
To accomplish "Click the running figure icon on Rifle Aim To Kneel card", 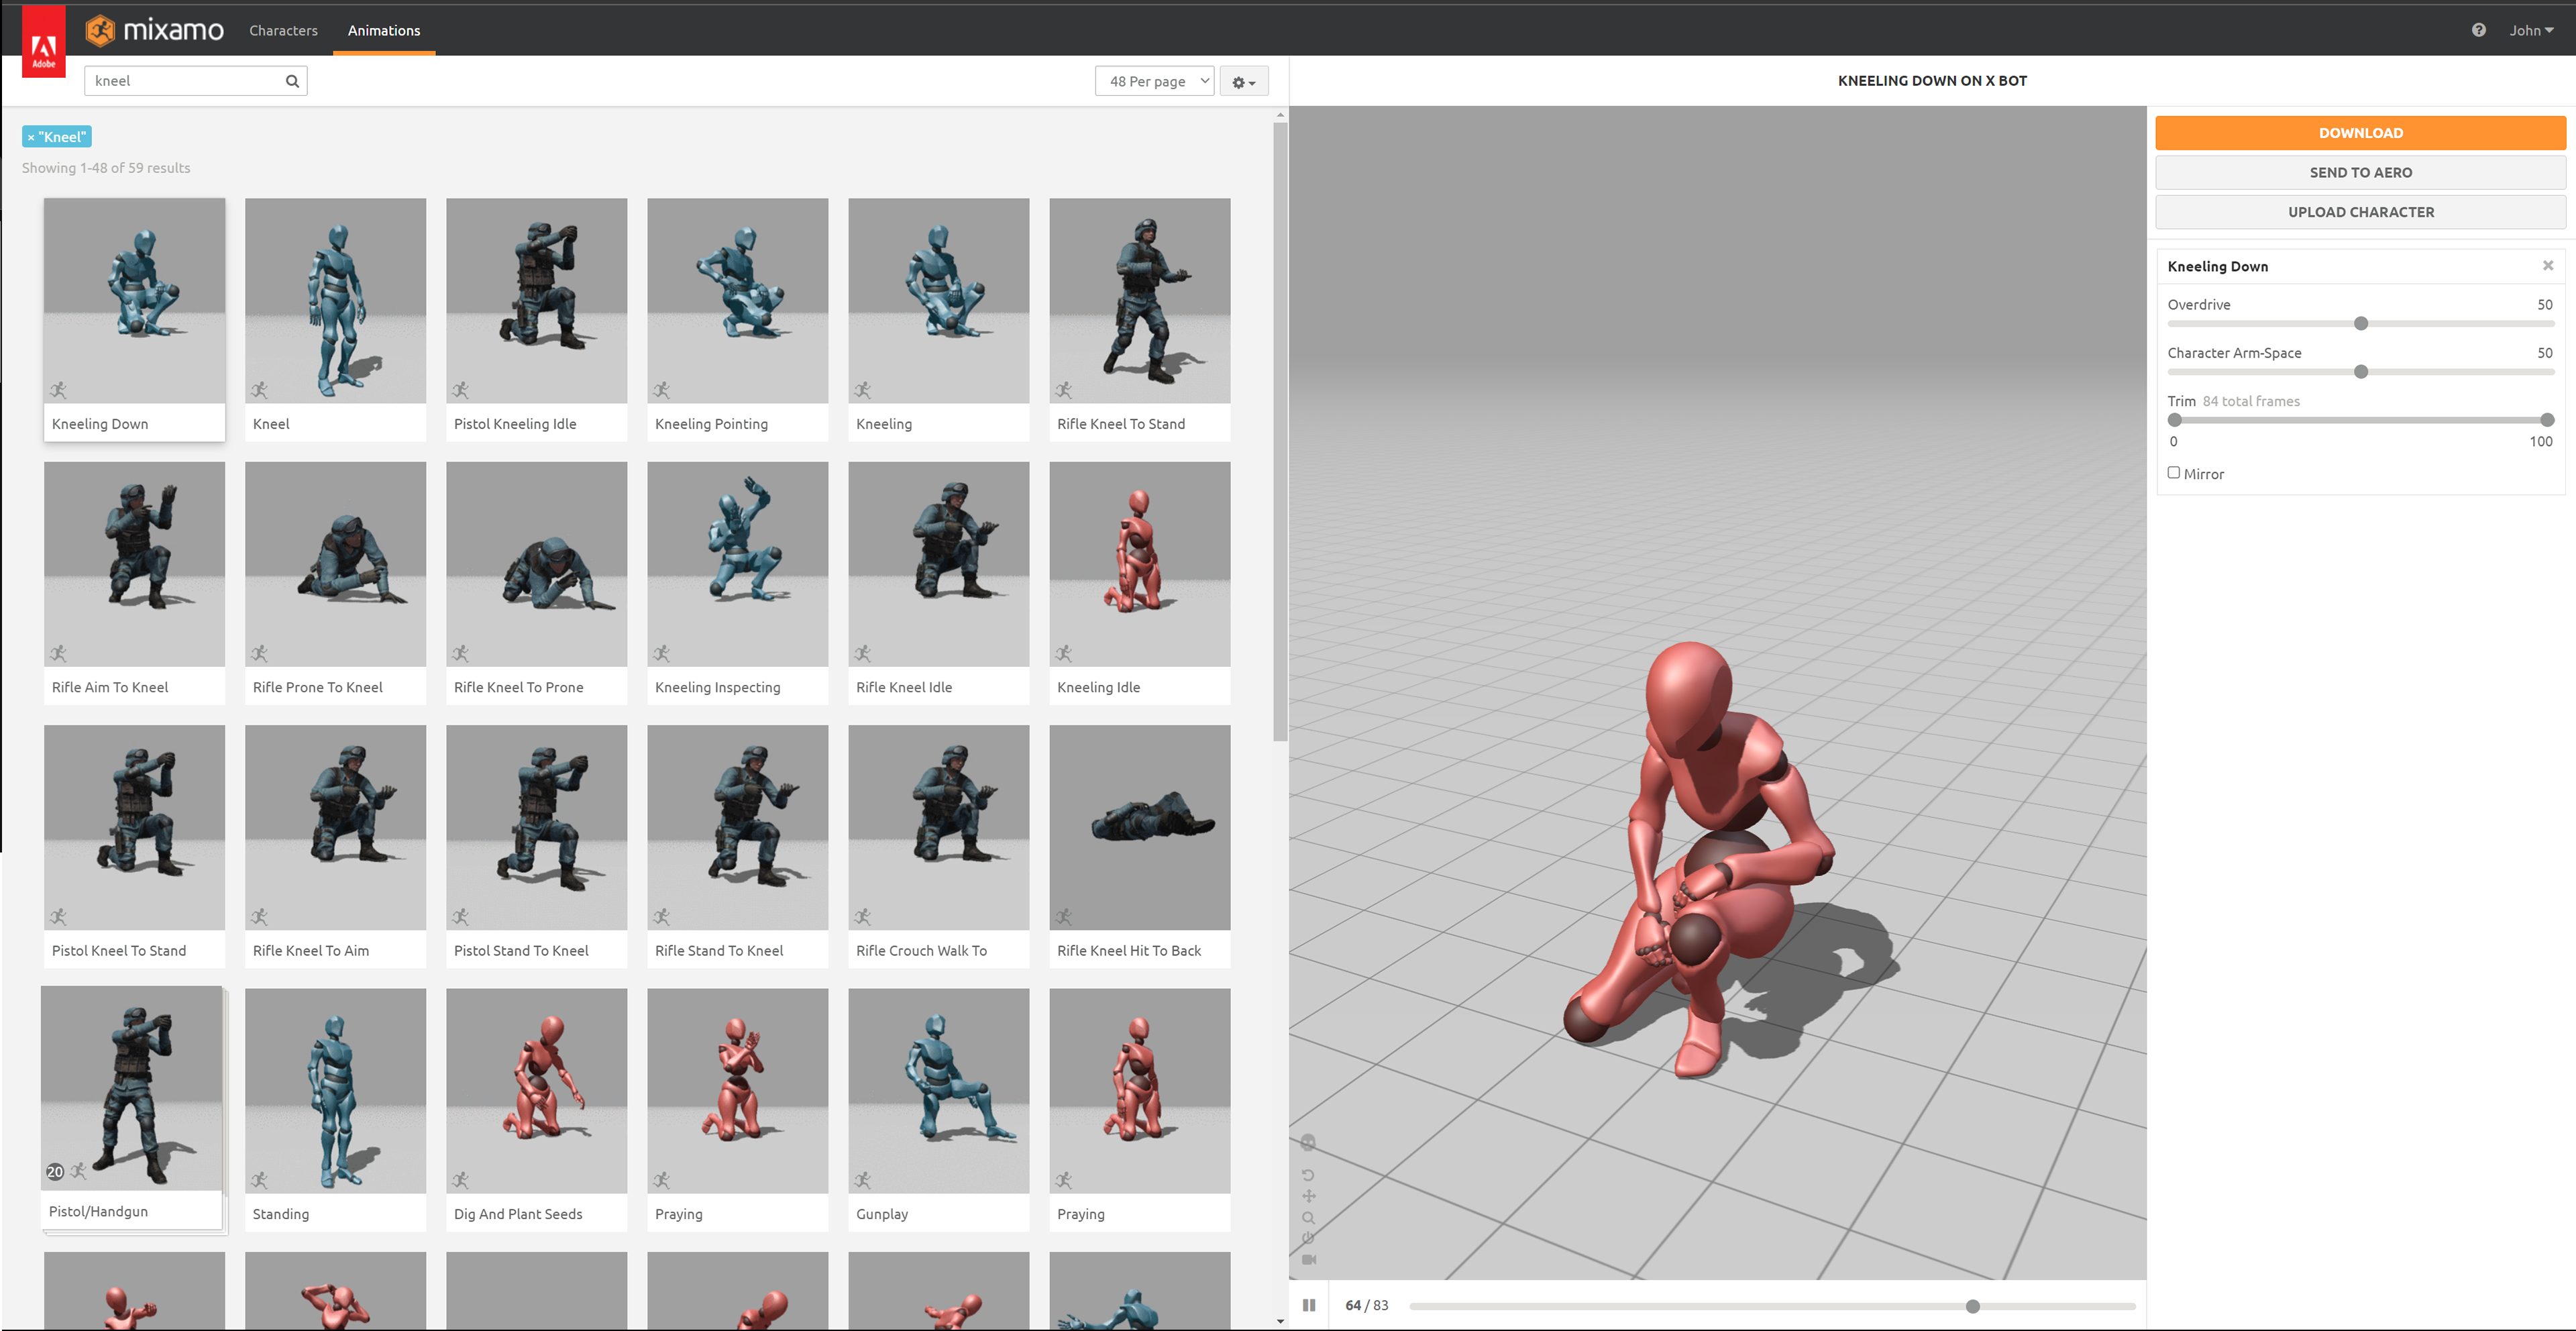I will (x=59, y=653).
